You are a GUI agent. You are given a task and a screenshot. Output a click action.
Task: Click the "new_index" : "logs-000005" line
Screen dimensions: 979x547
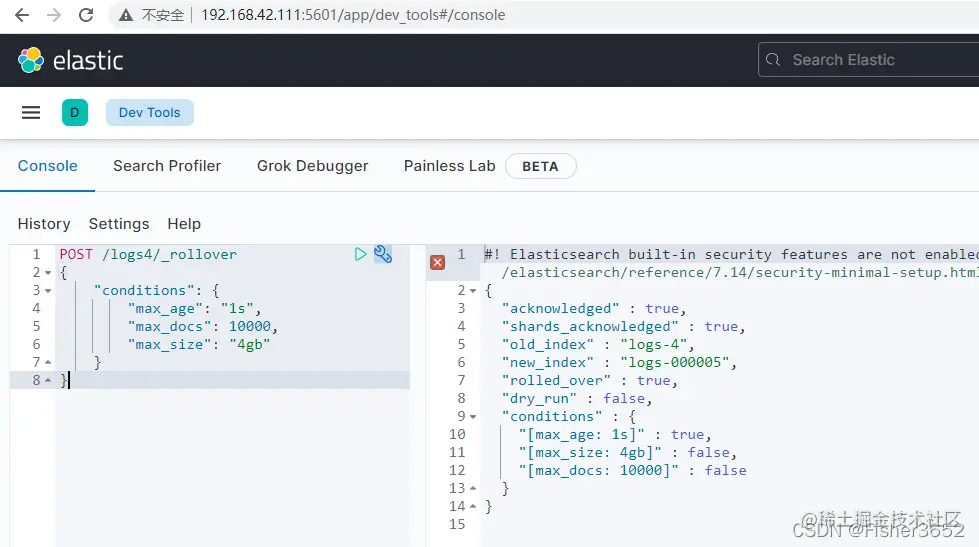coord(619,363)
